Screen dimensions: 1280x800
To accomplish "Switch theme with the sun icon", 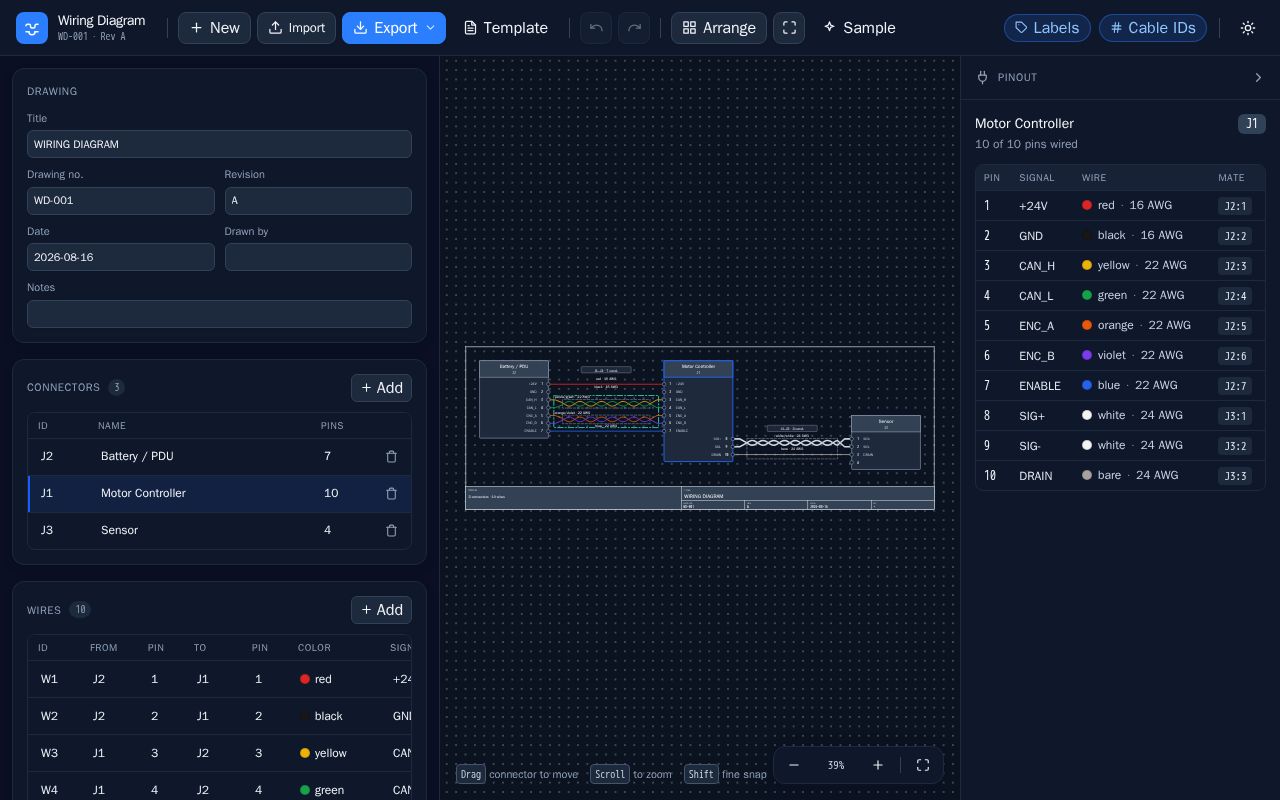I will pyautogui.click(x=1248, y=28).
